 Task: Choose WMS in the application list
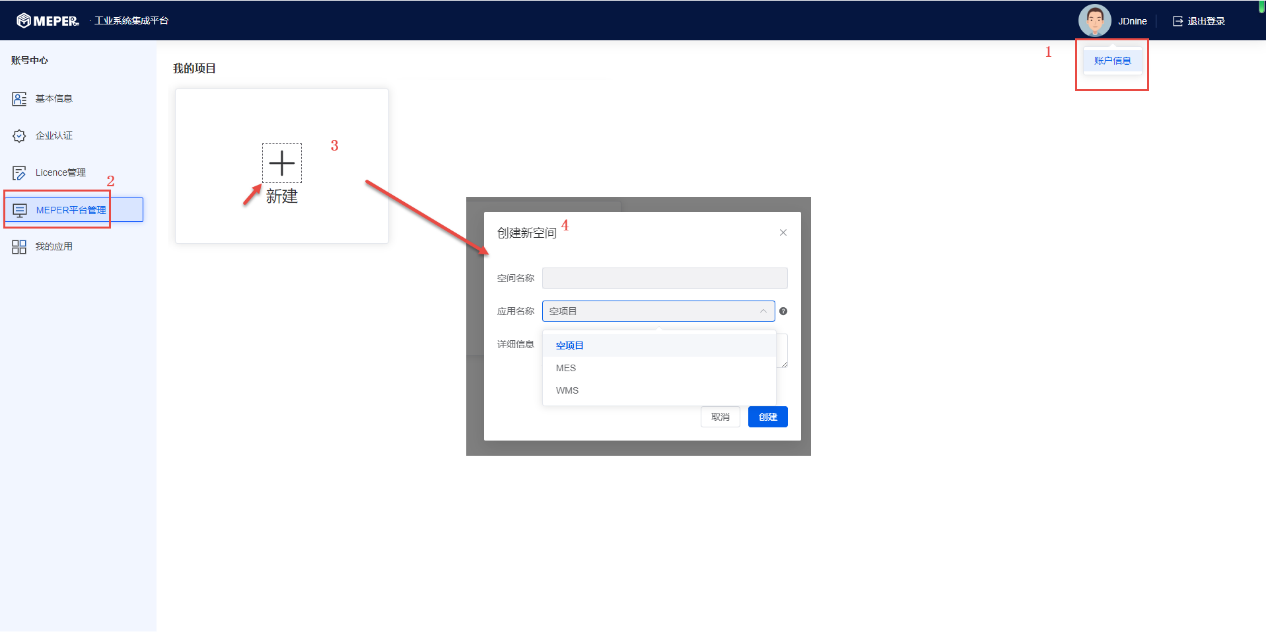point(567,390)
